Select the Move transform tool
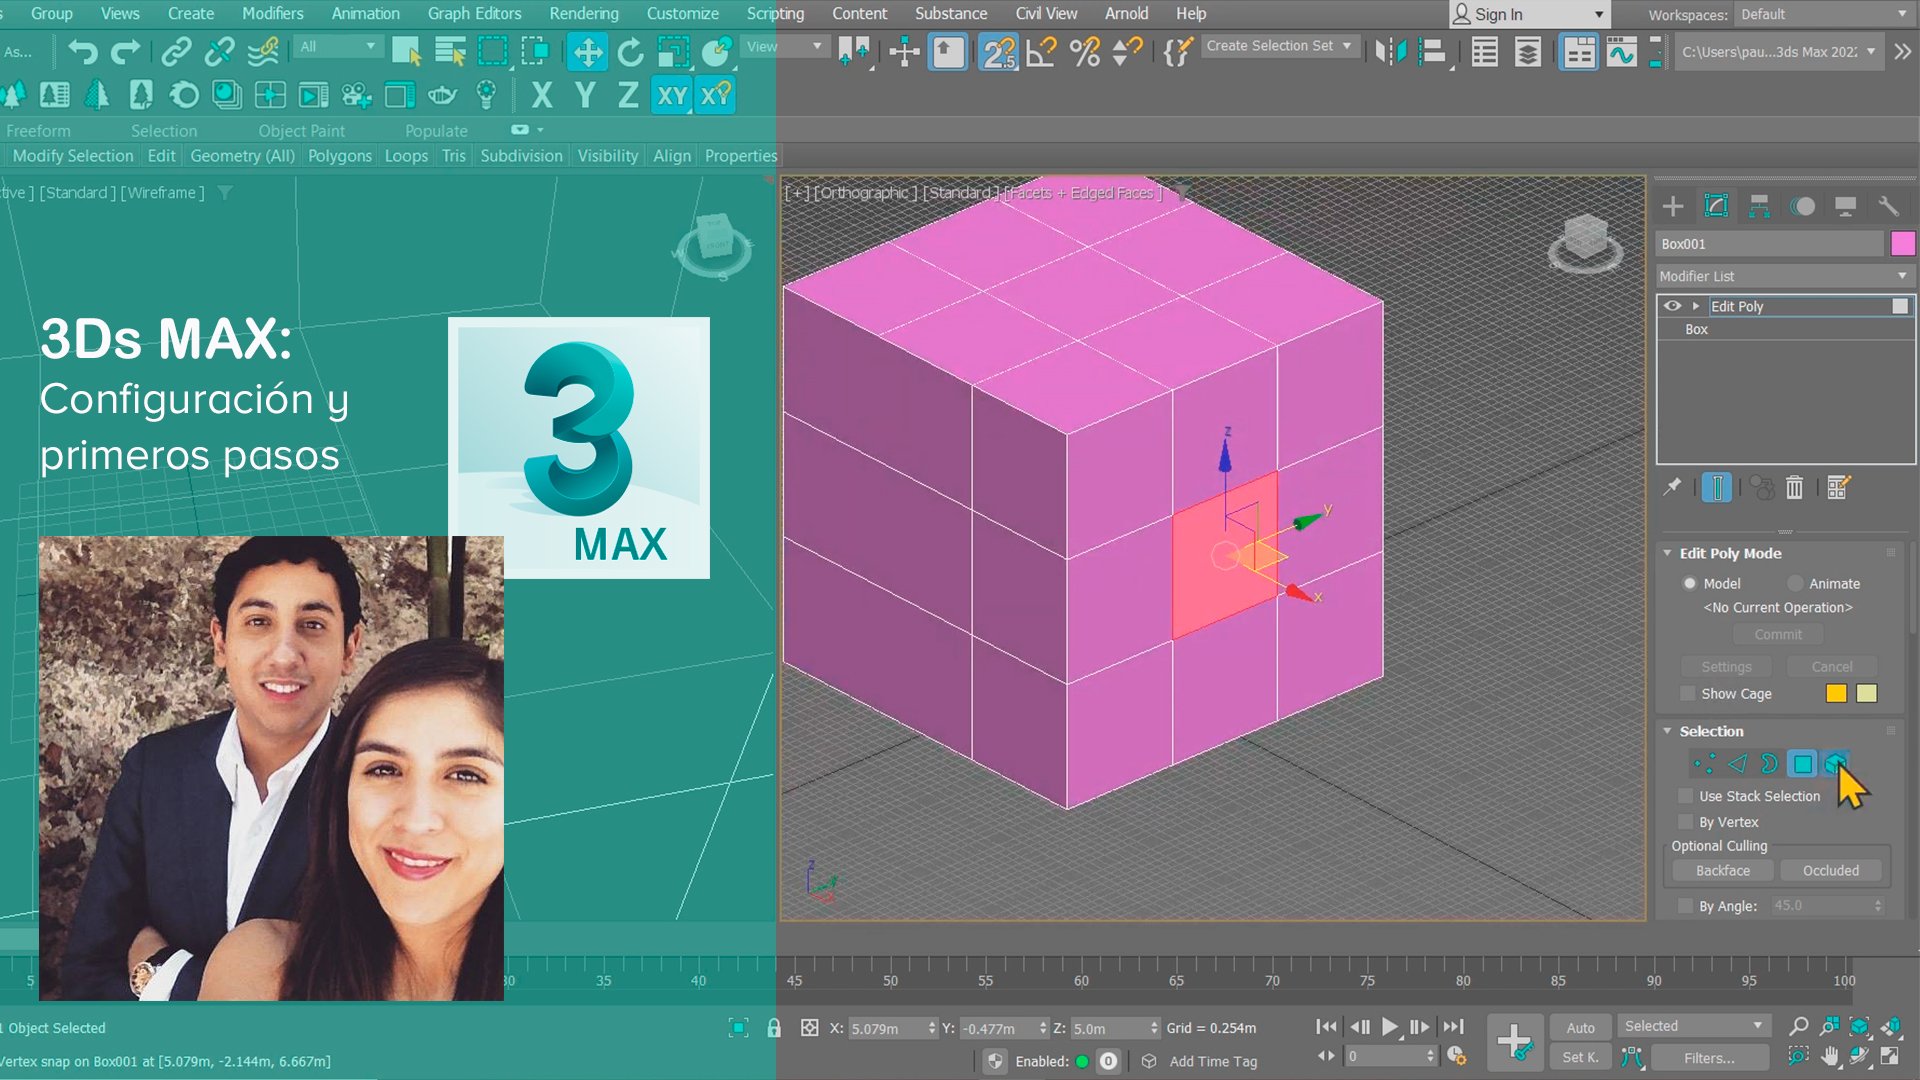Viewport: 1920px width, 1080px height. pos(588,52)
